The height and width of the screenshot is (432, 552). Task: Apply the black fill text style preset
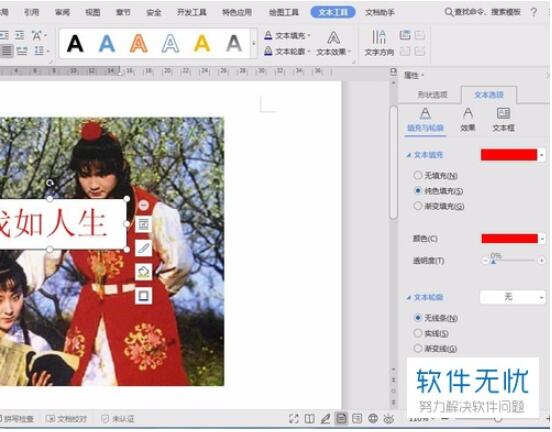click(x=75, y=44)
